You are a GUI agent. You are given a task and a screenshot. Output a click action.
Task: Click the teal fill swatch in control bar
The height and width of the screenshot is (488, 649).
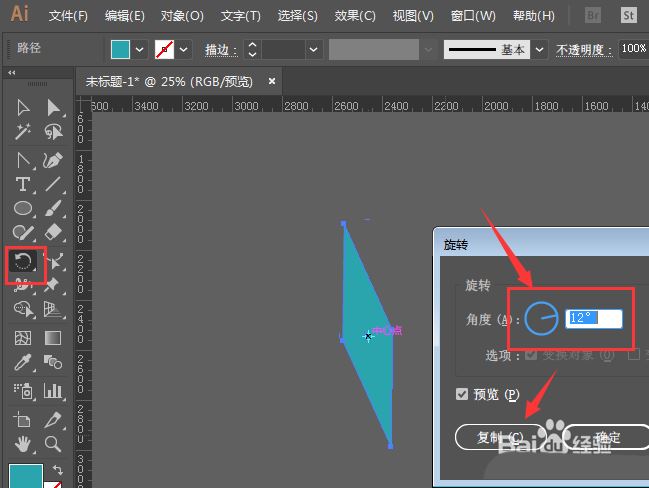tap(120, 50)
